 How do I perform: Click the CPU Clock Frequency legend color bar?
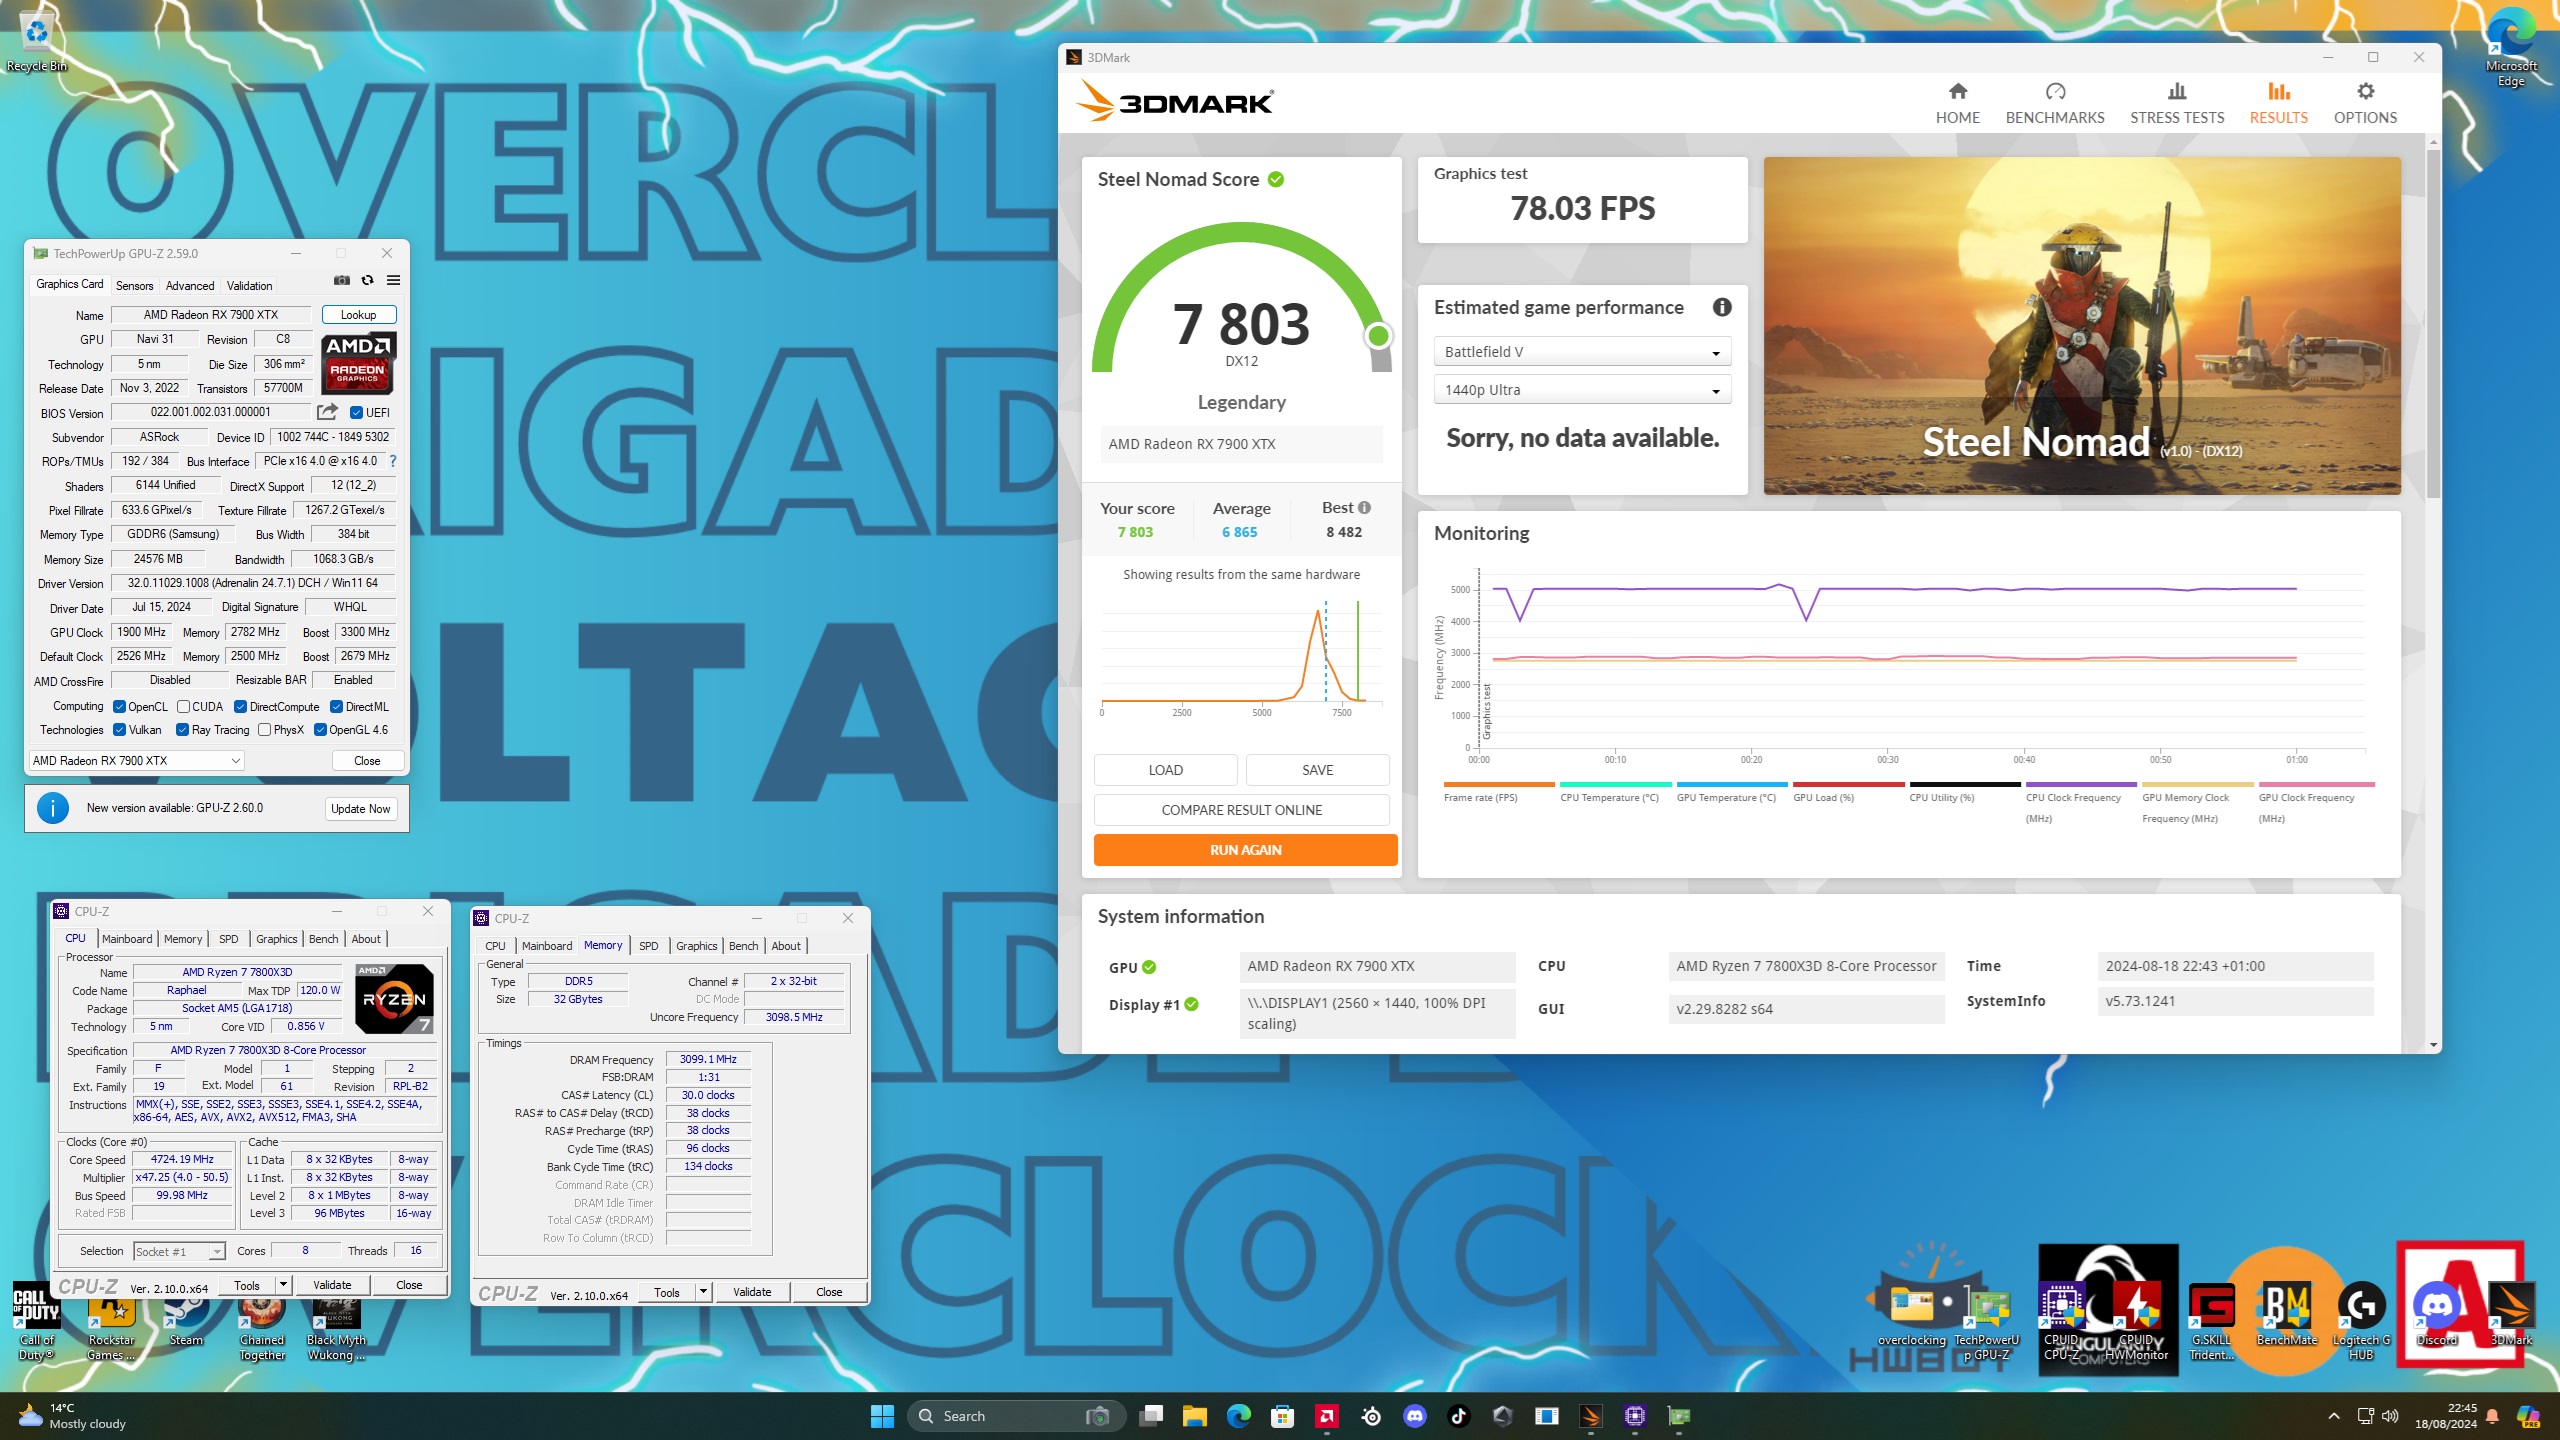2081,785
